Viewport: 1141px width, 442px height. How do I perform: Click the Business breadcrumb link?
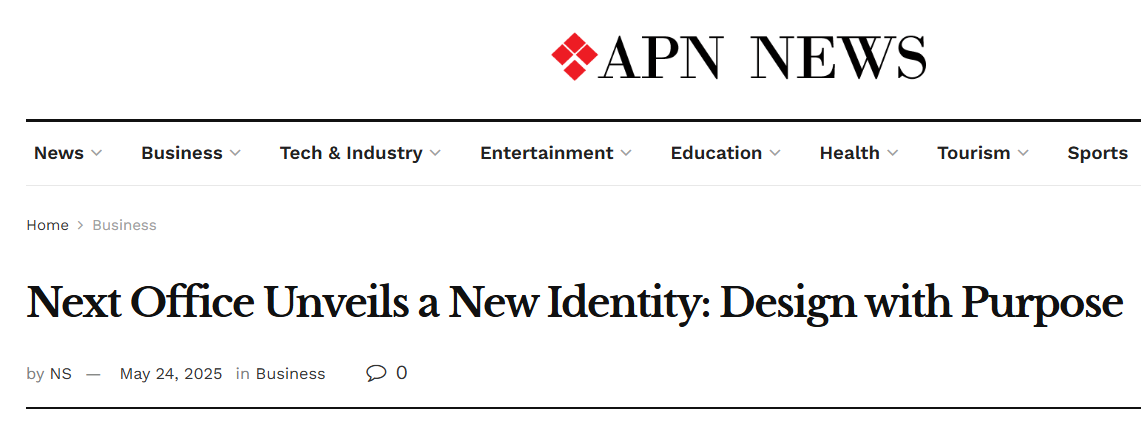coord(124,225)
